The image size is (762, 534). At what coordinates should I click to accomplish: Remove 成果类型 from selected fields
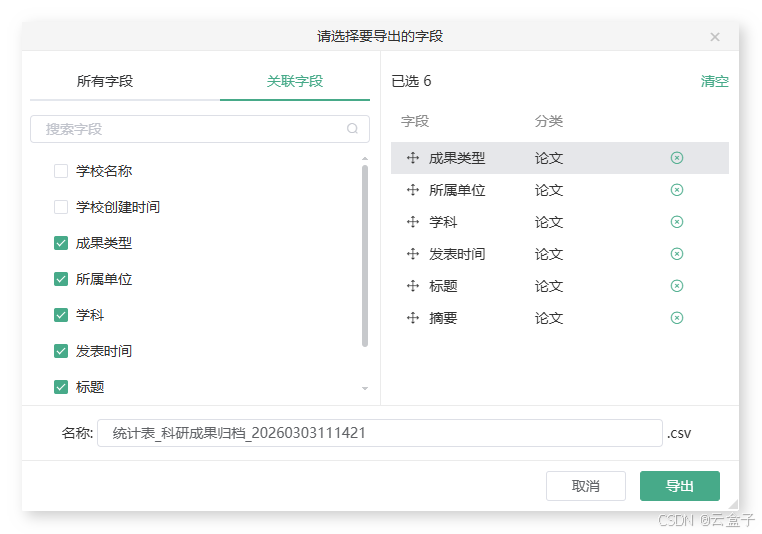(676, 158)
